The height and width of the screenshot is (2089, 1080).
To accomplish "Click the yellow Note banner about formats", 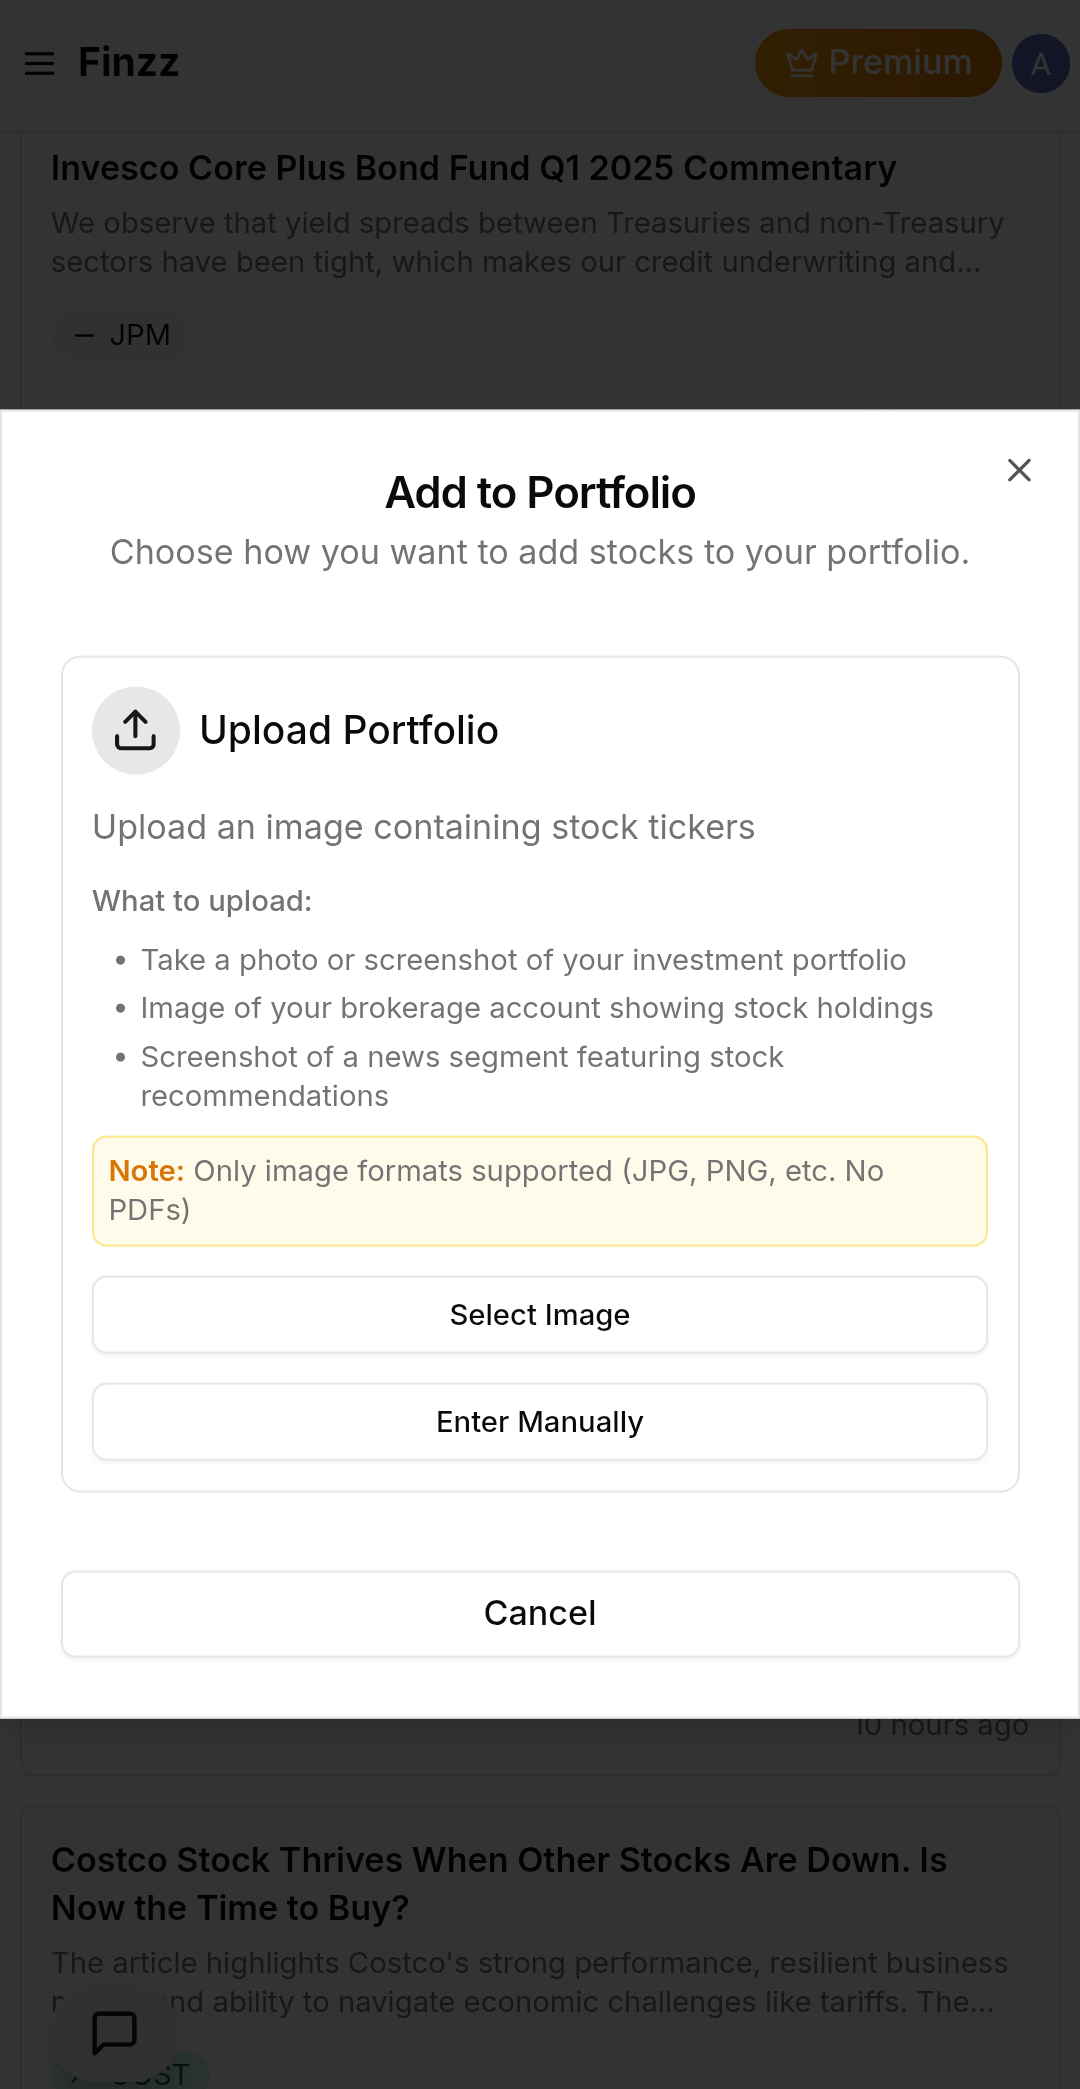I will pos(539,1190).
